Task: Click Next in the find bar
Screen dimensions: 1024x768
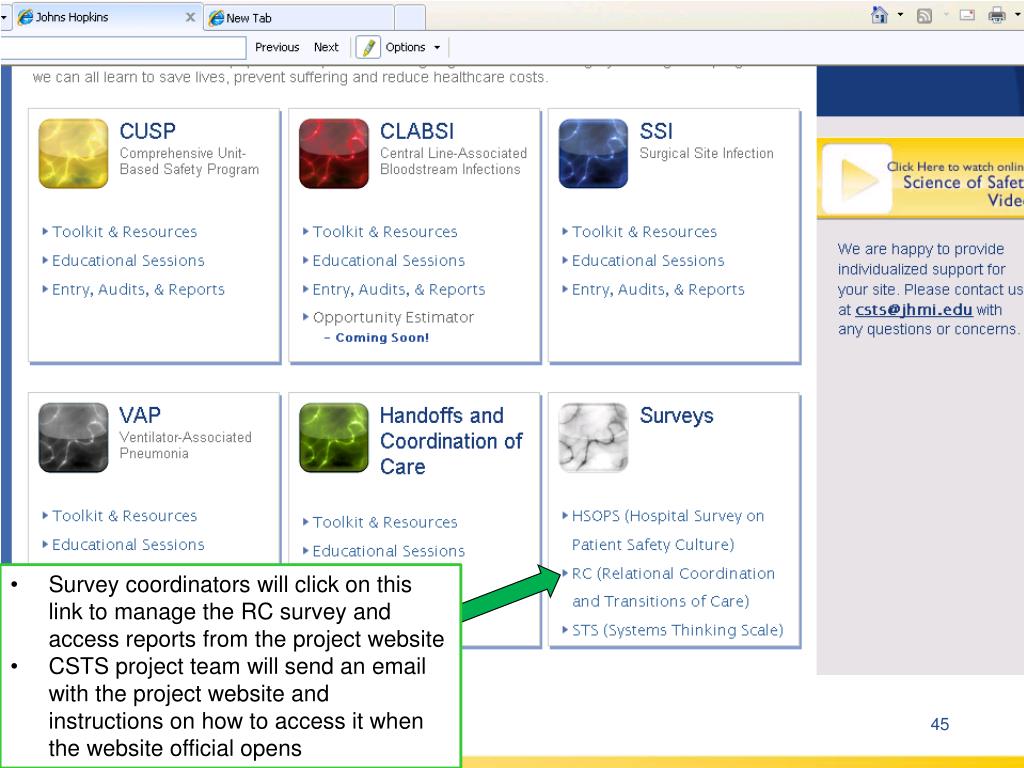Action: (x=326, y=47)
